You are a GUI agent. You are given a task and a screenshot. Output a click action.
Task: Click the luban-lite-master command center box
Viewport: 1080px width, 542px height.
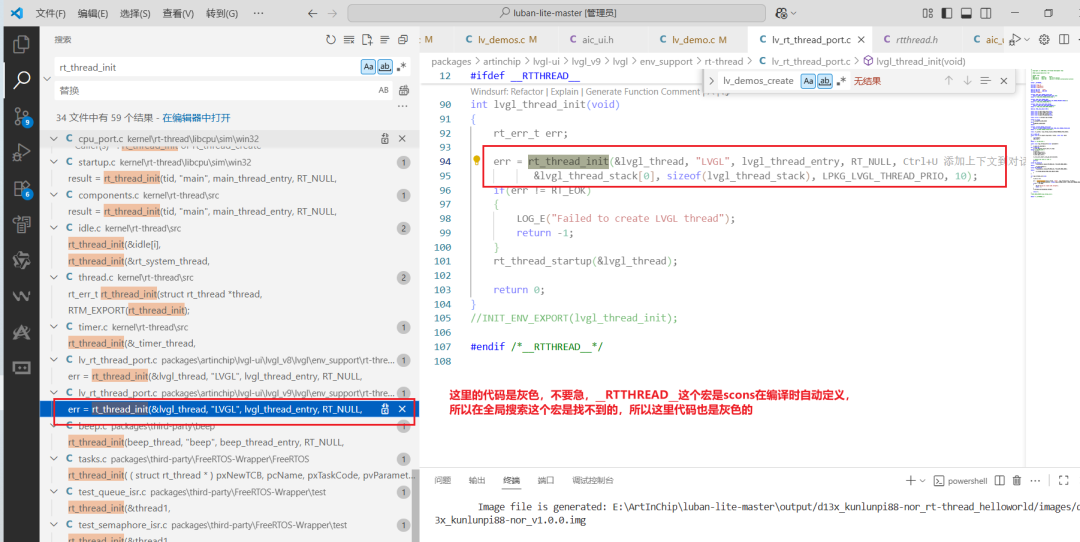[x=557, y=13]
